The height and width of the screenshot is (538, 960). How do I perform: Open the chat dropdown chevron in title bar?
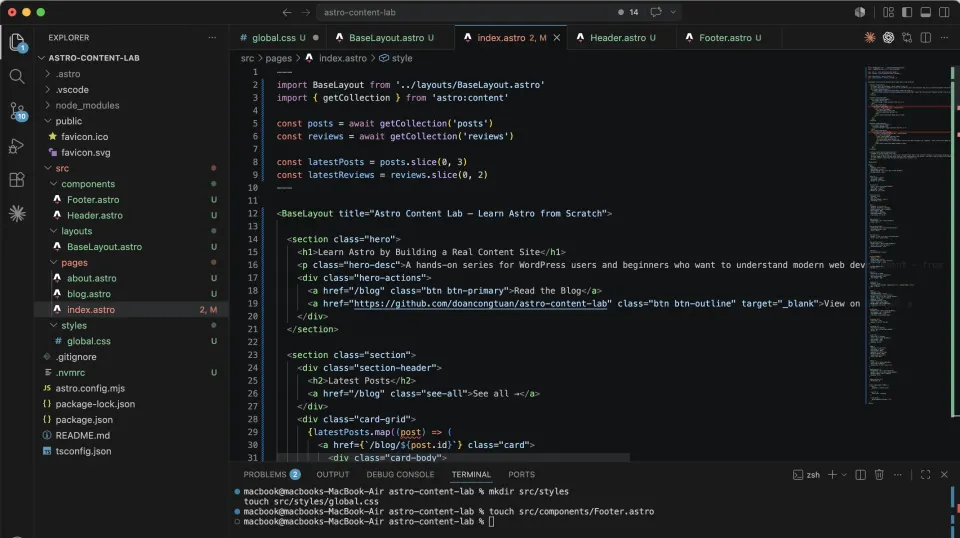coord(673,12)
